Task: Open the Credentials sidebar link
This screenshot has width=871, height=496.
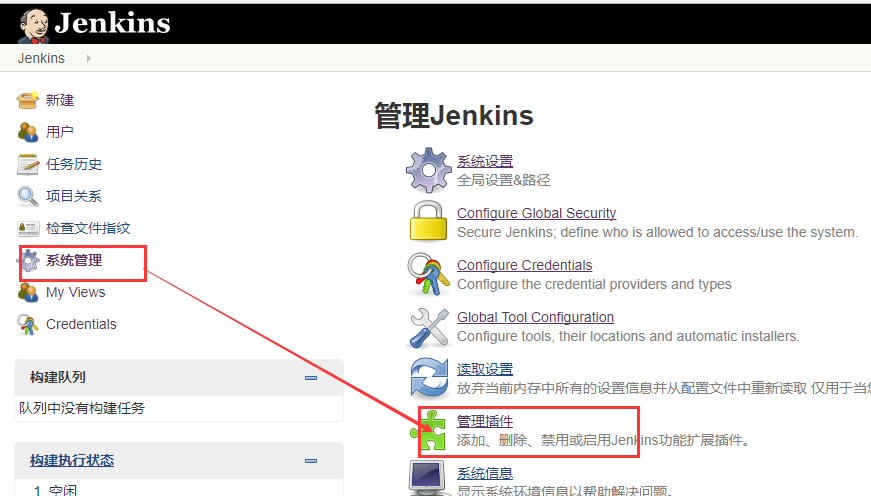Action: pos(81,324)
